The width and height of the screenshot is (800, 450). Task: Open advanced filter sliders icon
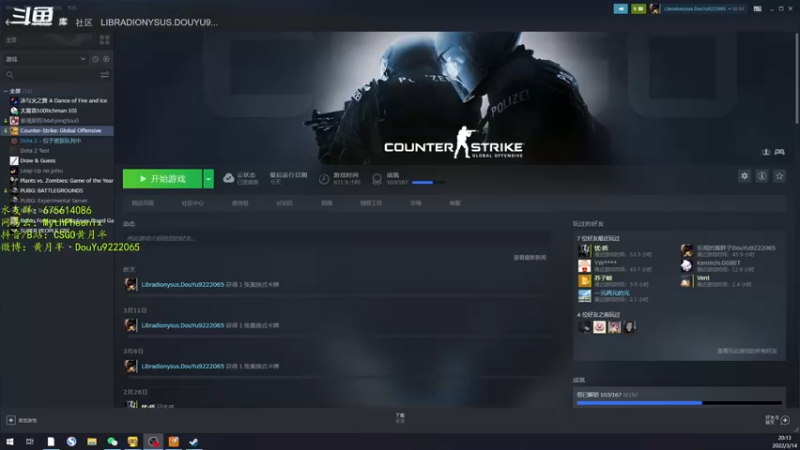[105, 75]
